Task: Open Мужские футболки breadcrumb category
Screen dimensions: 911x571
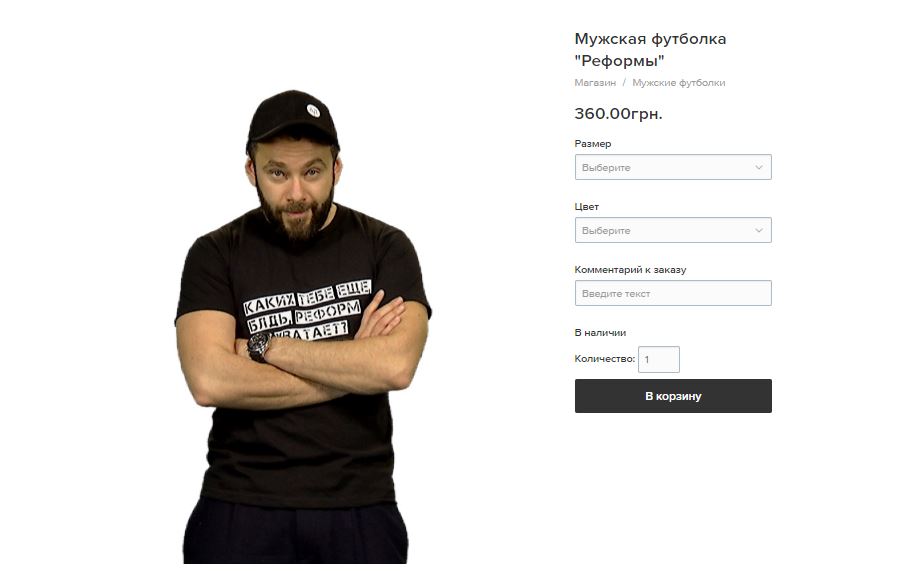Action: [679, 82]
